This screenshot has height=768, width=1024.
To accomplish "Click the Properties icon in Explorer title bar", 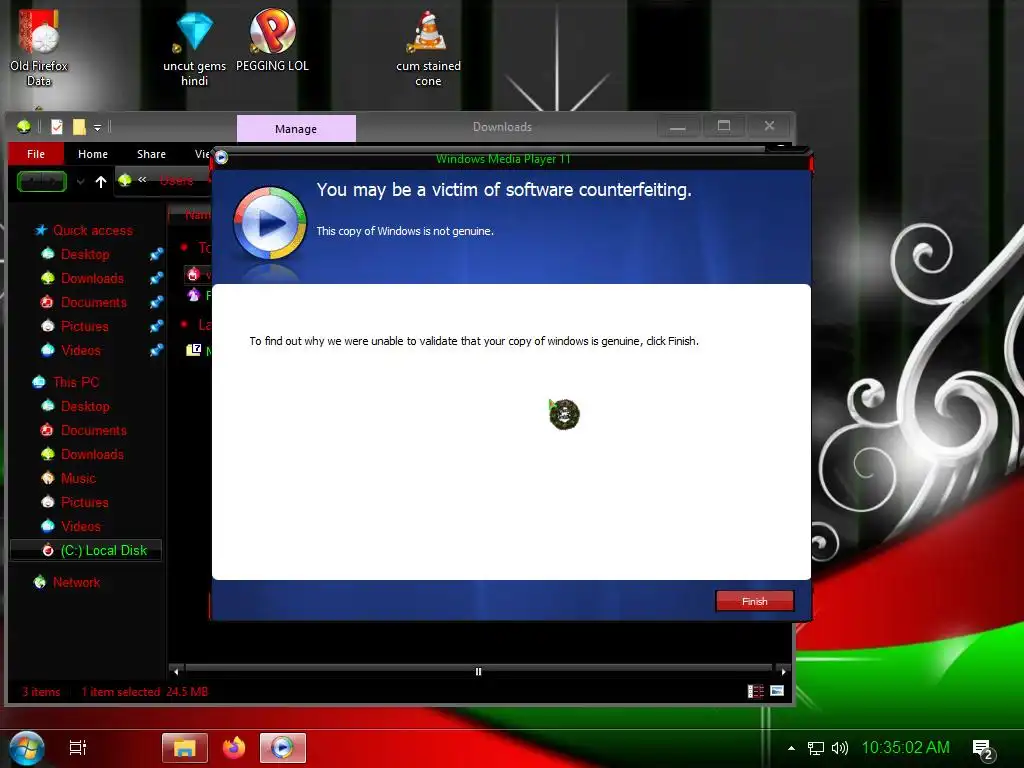I will tap(57, 127).
